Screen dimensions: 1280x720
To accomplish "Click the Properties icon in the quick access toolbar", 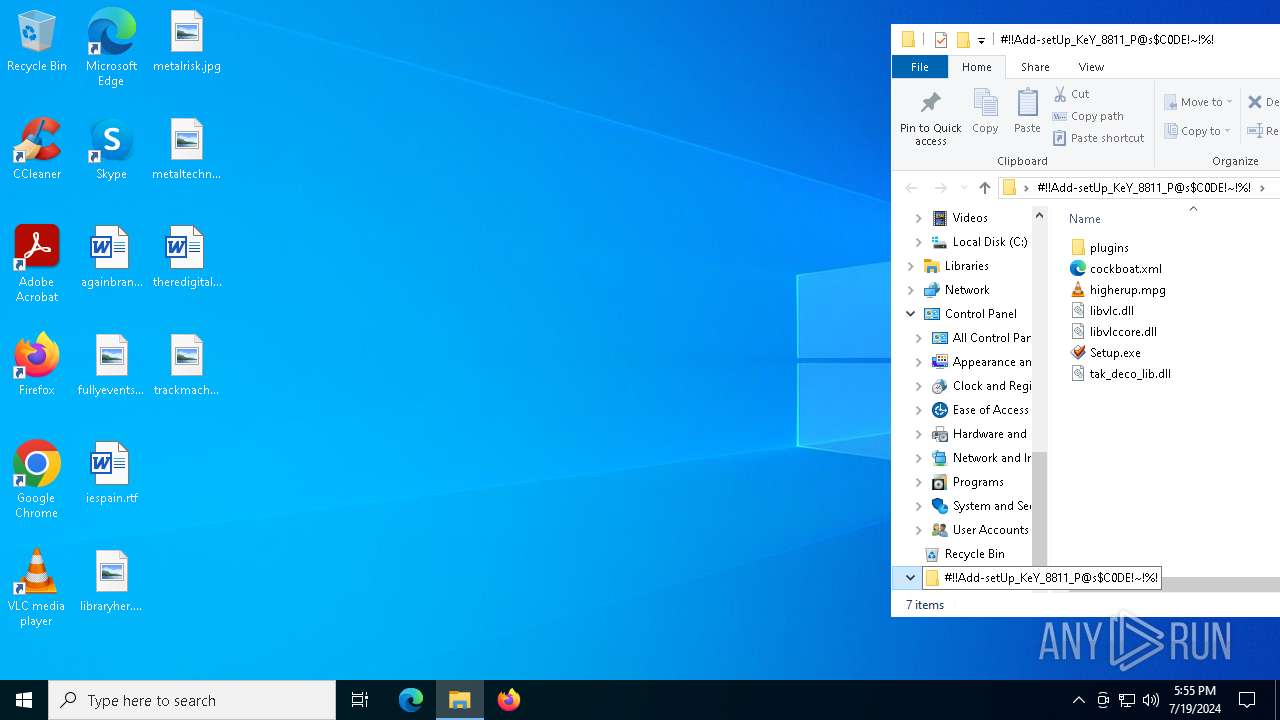I will (940, 40).
